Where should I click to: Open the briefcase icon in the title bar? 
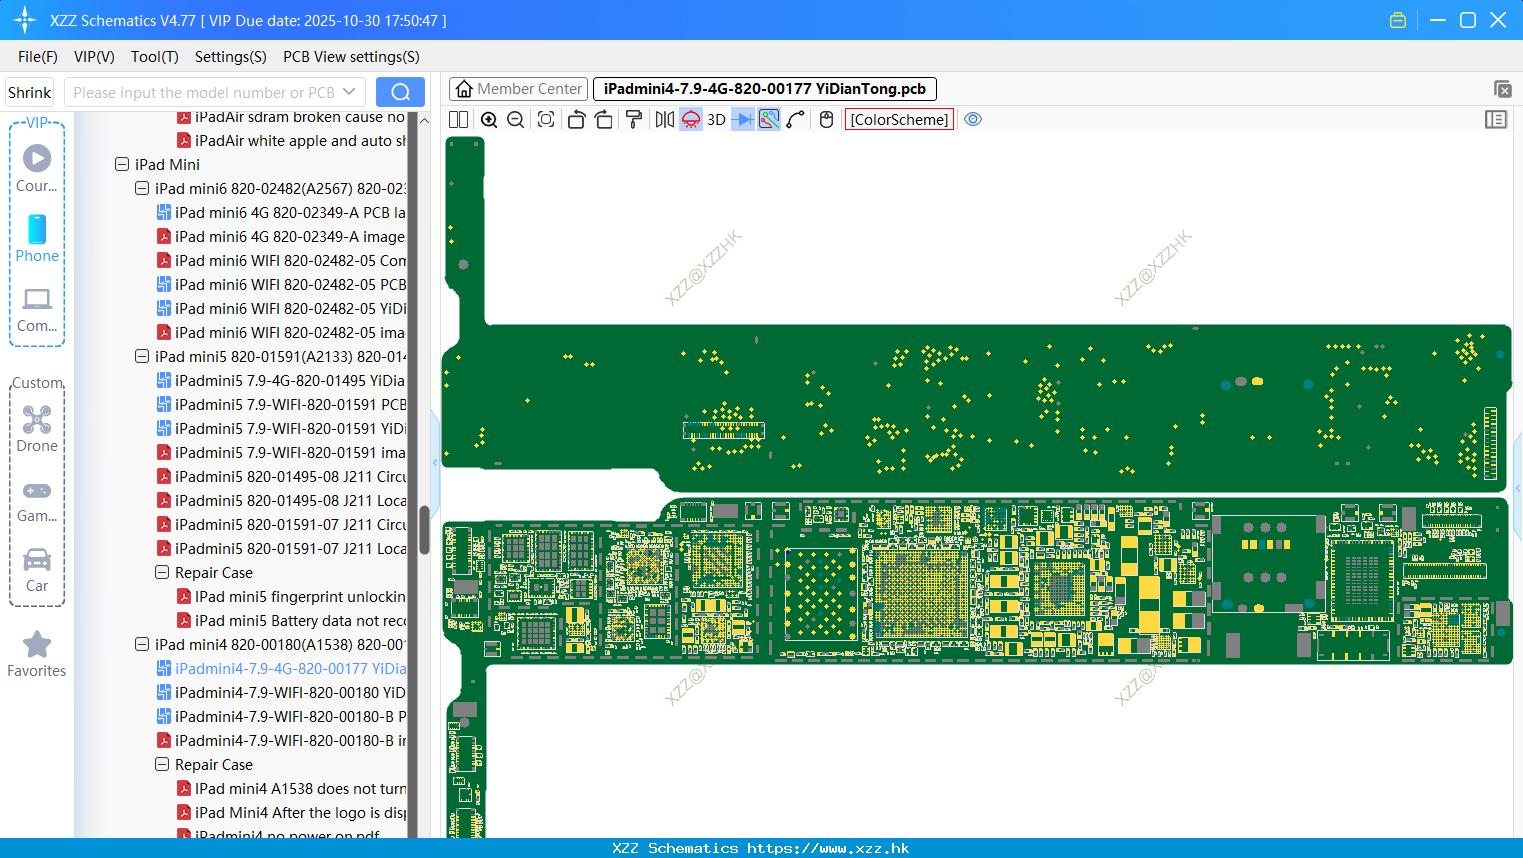click(1398, 20)
